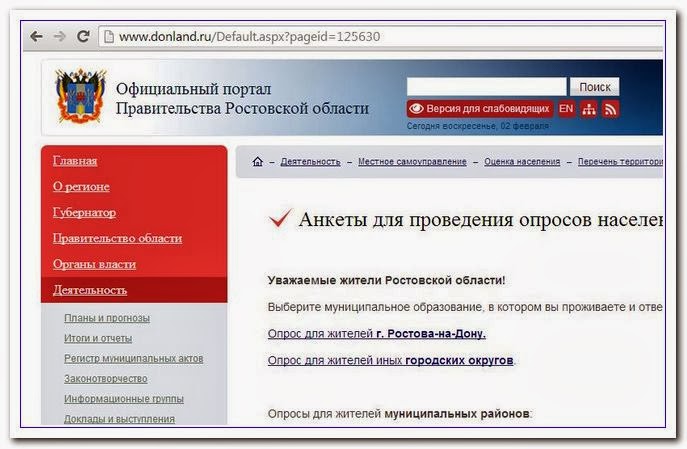Click the Анкеты для проведения опросов heading
Screen dimensions: 687x449
(x=481, y=219)
